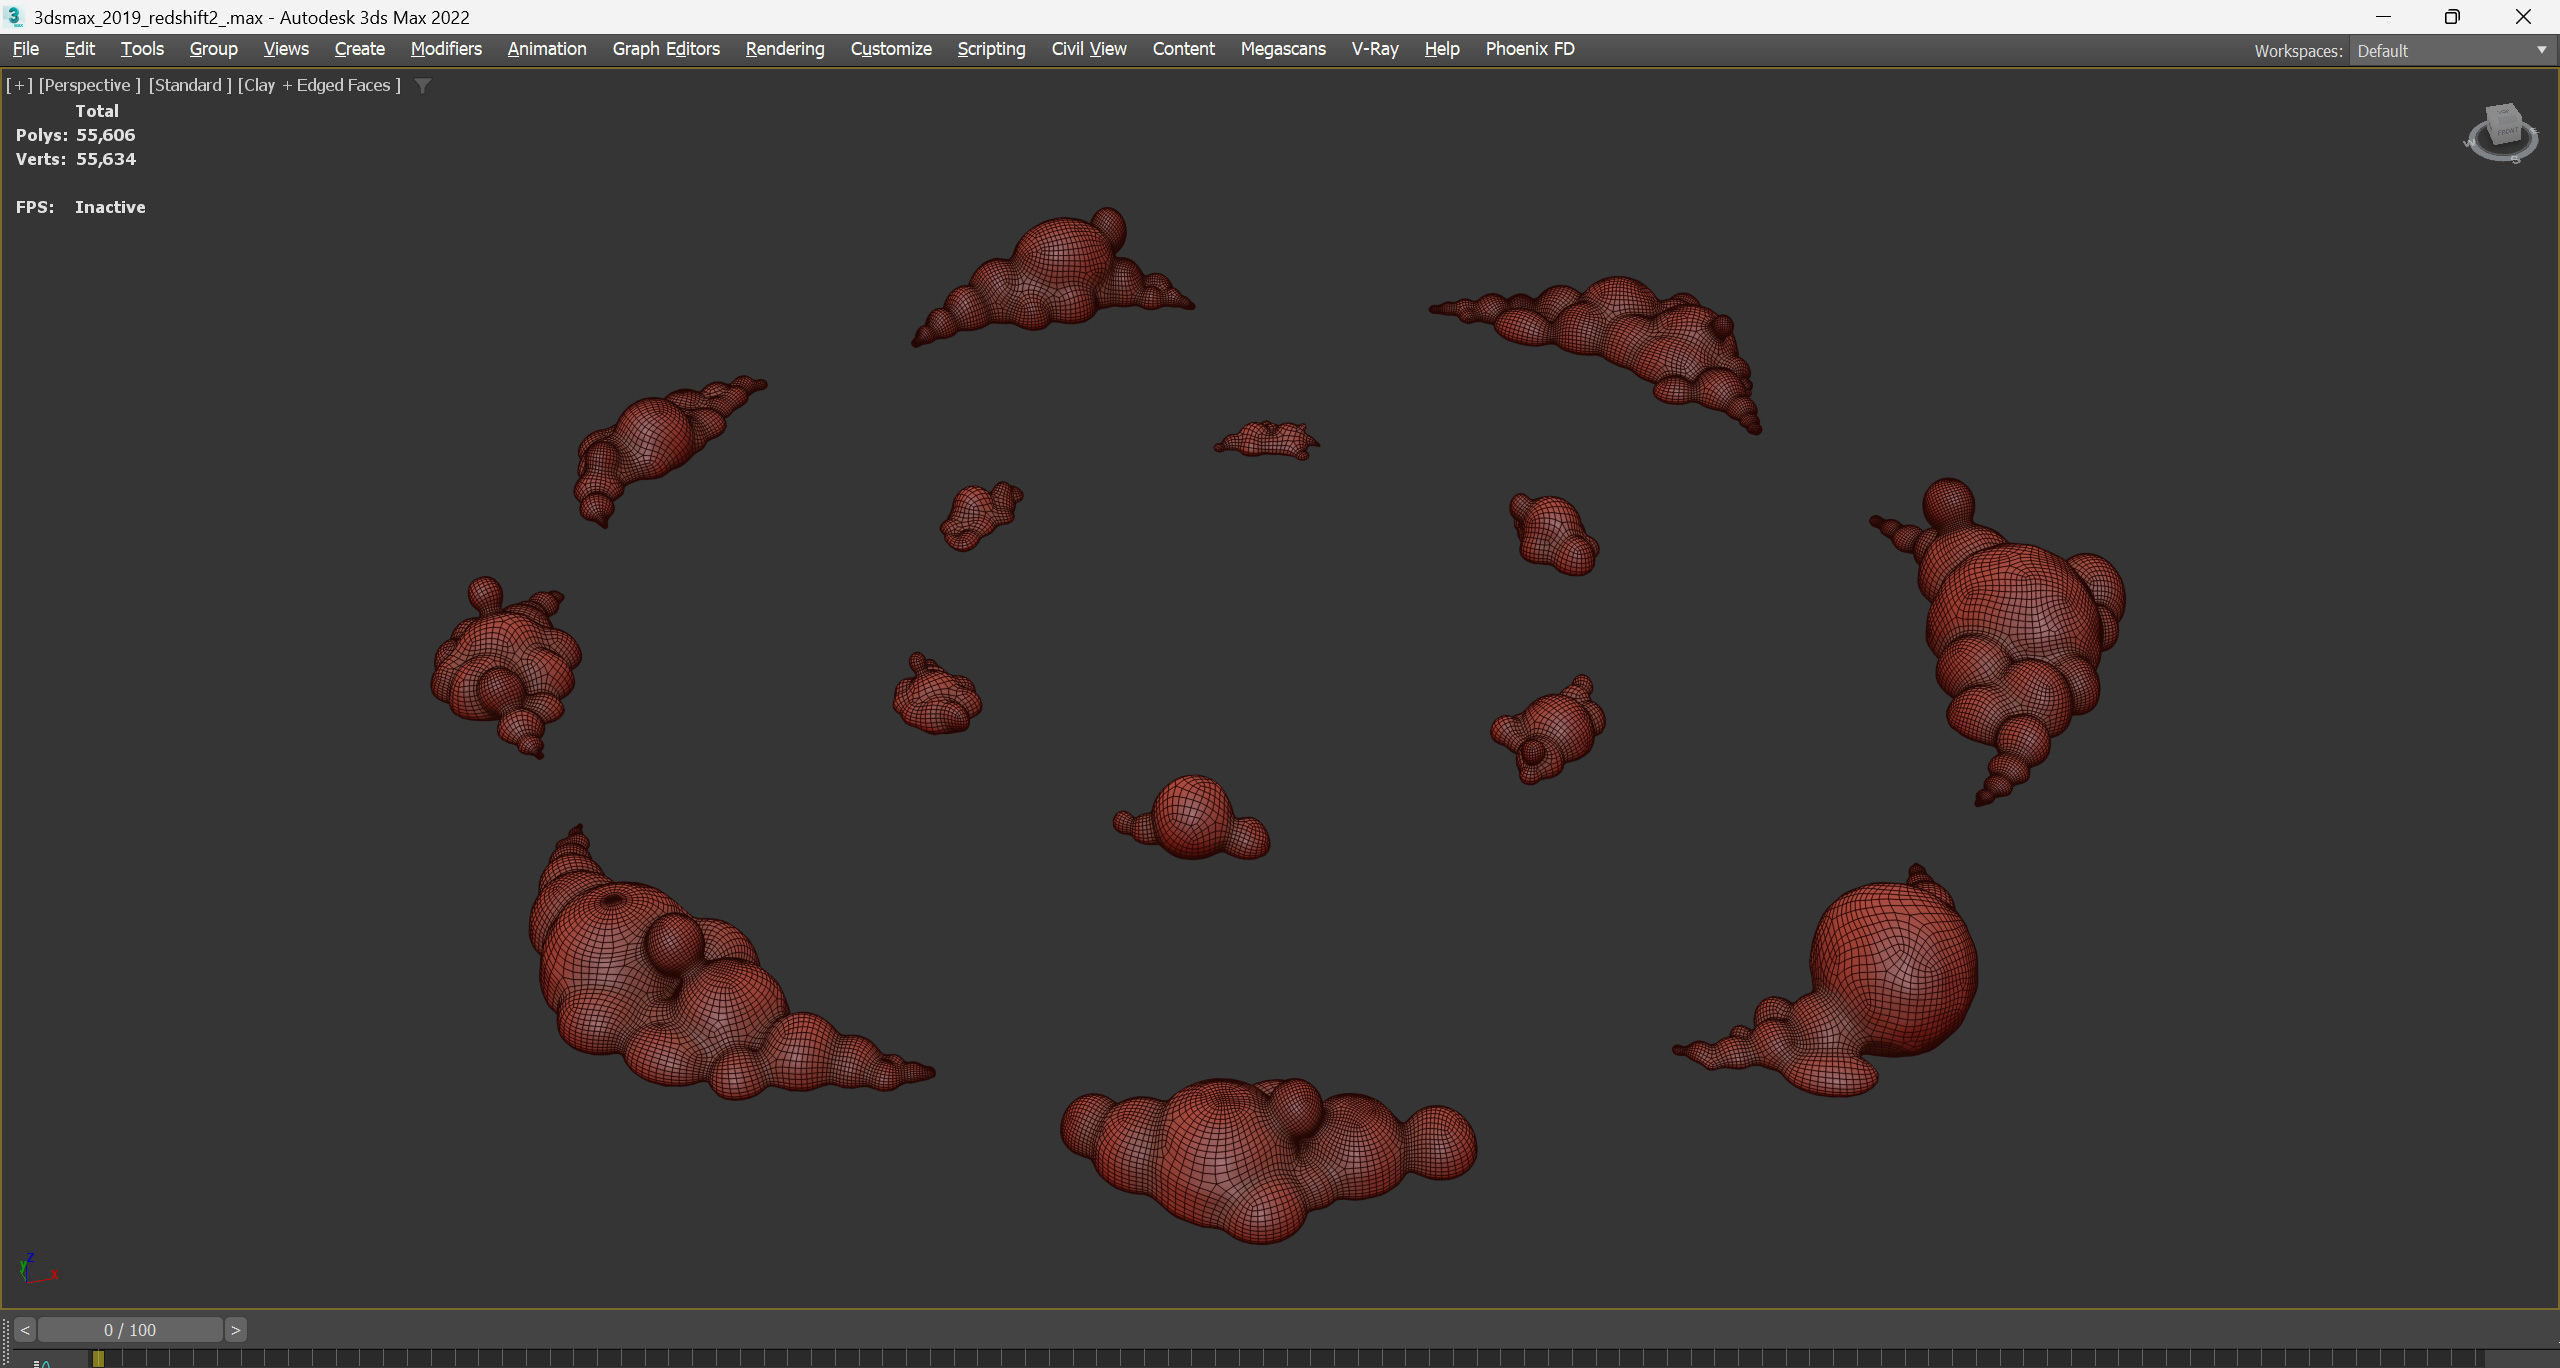Screen dimensions: 2560x1368
Task: Open the viewport [+] general menu
Action: pyautogui.click(x=19, y=86)
